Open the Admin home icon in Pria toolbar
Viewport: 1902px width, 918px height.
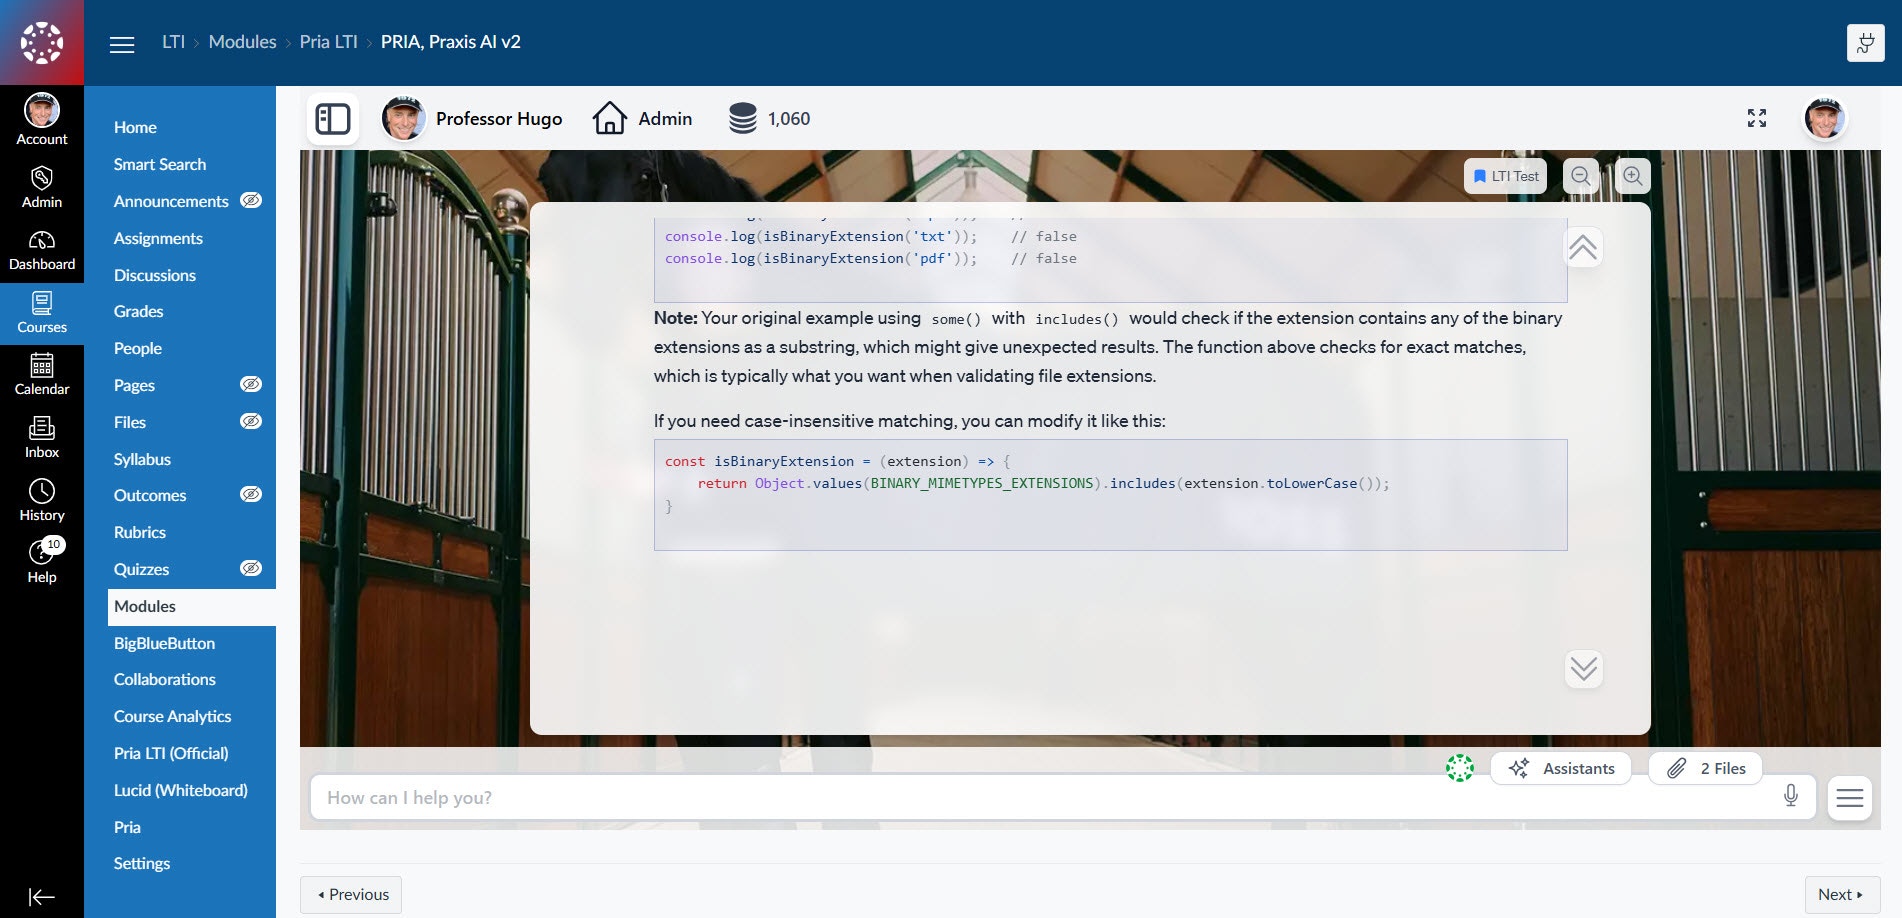pos(610,119)
